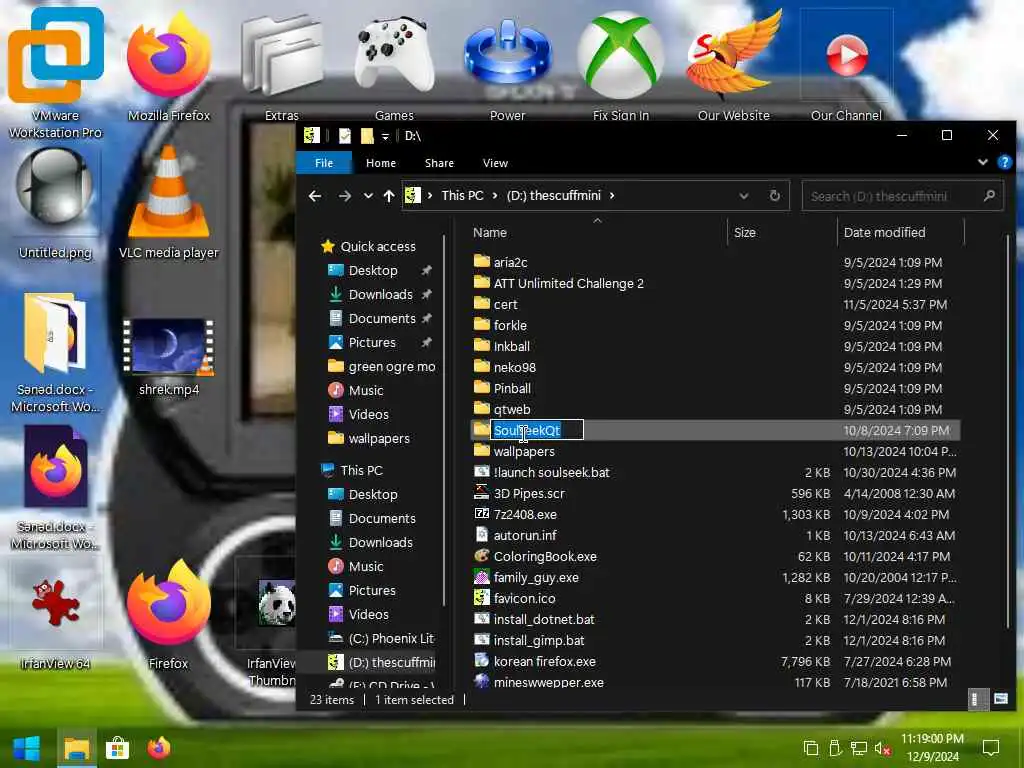Viewport: 1024px width, 768px height.
Task: Select ATT Unlimited Challenge 2 folder
Action: (559, 283)
